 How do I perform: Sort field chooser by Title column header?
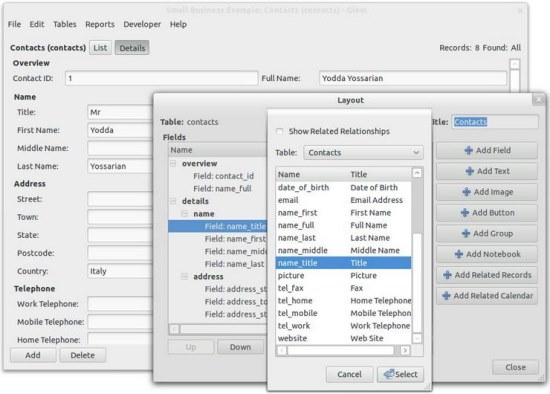pyautogui.click(x=380, y=174)
